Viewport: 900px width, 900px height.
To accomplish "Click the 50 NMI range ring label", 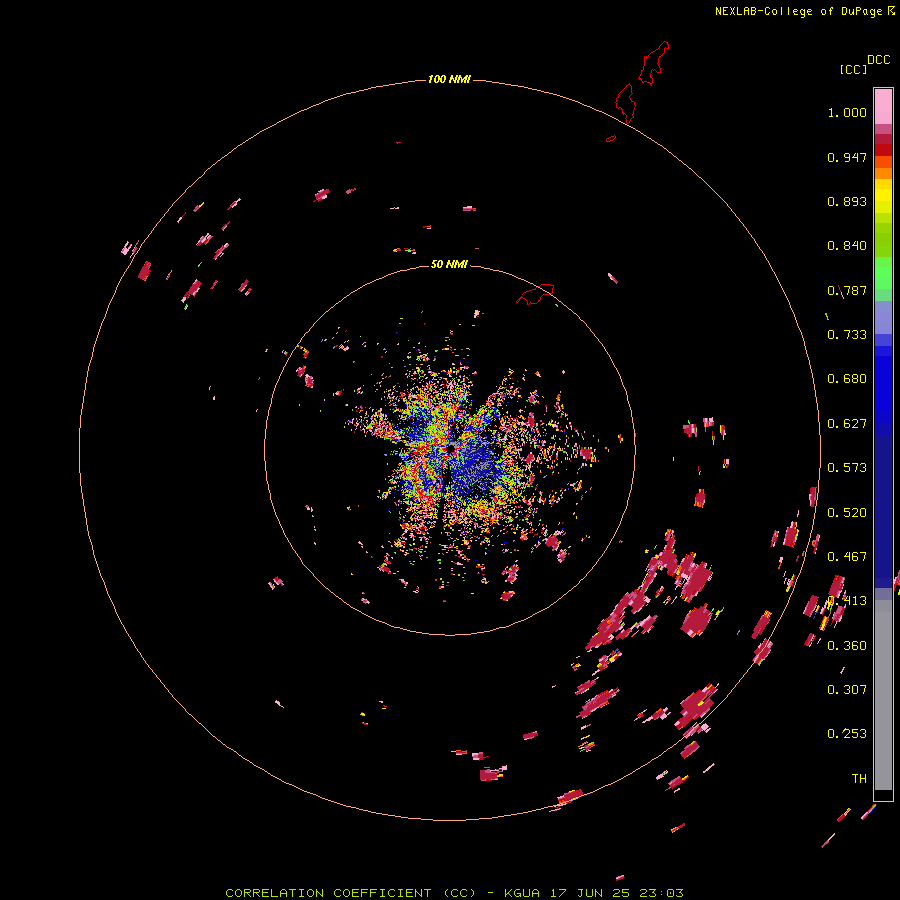I will click(449, 264).
